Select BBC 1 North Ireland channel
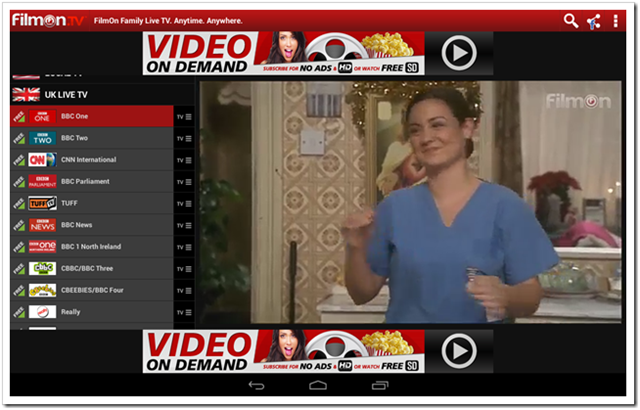 tap(92, 246)
